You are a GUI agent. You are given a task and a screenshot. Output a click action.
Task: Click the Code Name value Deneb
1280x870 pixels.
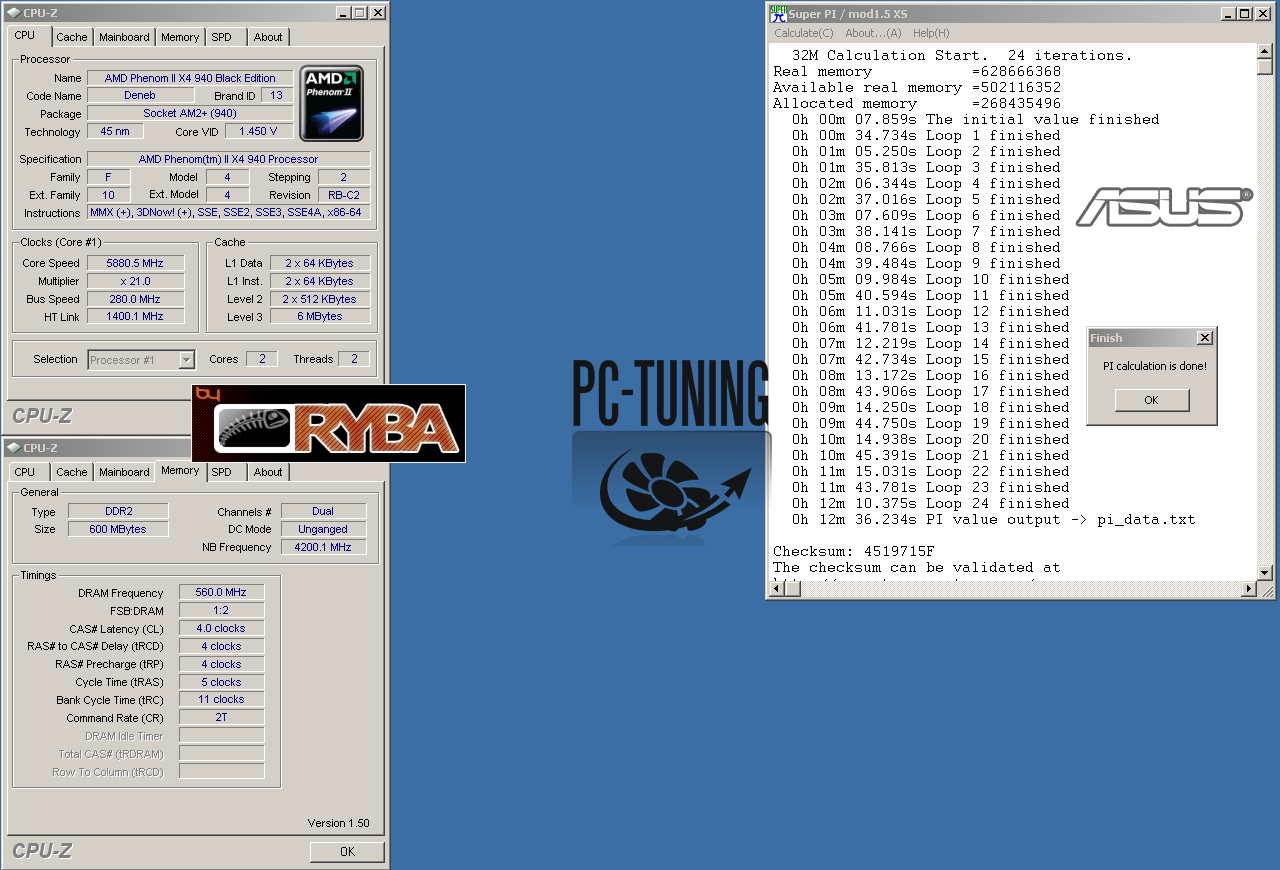pyautogui.click(x=140, y=96)
